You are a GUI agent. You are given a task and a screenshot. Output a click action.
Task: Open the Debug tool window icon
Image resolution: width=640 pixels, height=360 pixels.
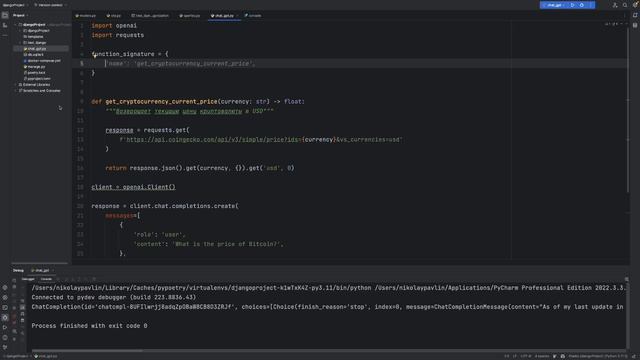tap(5, 317)
